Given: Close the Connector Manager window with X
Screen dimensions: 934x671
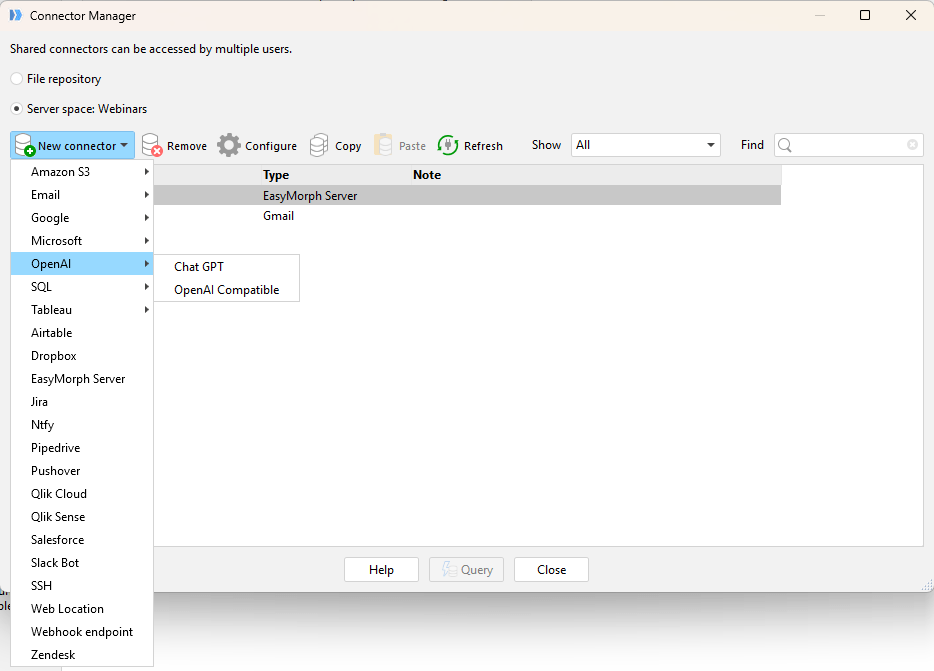Looking at the screenshot, I should 911,15.
